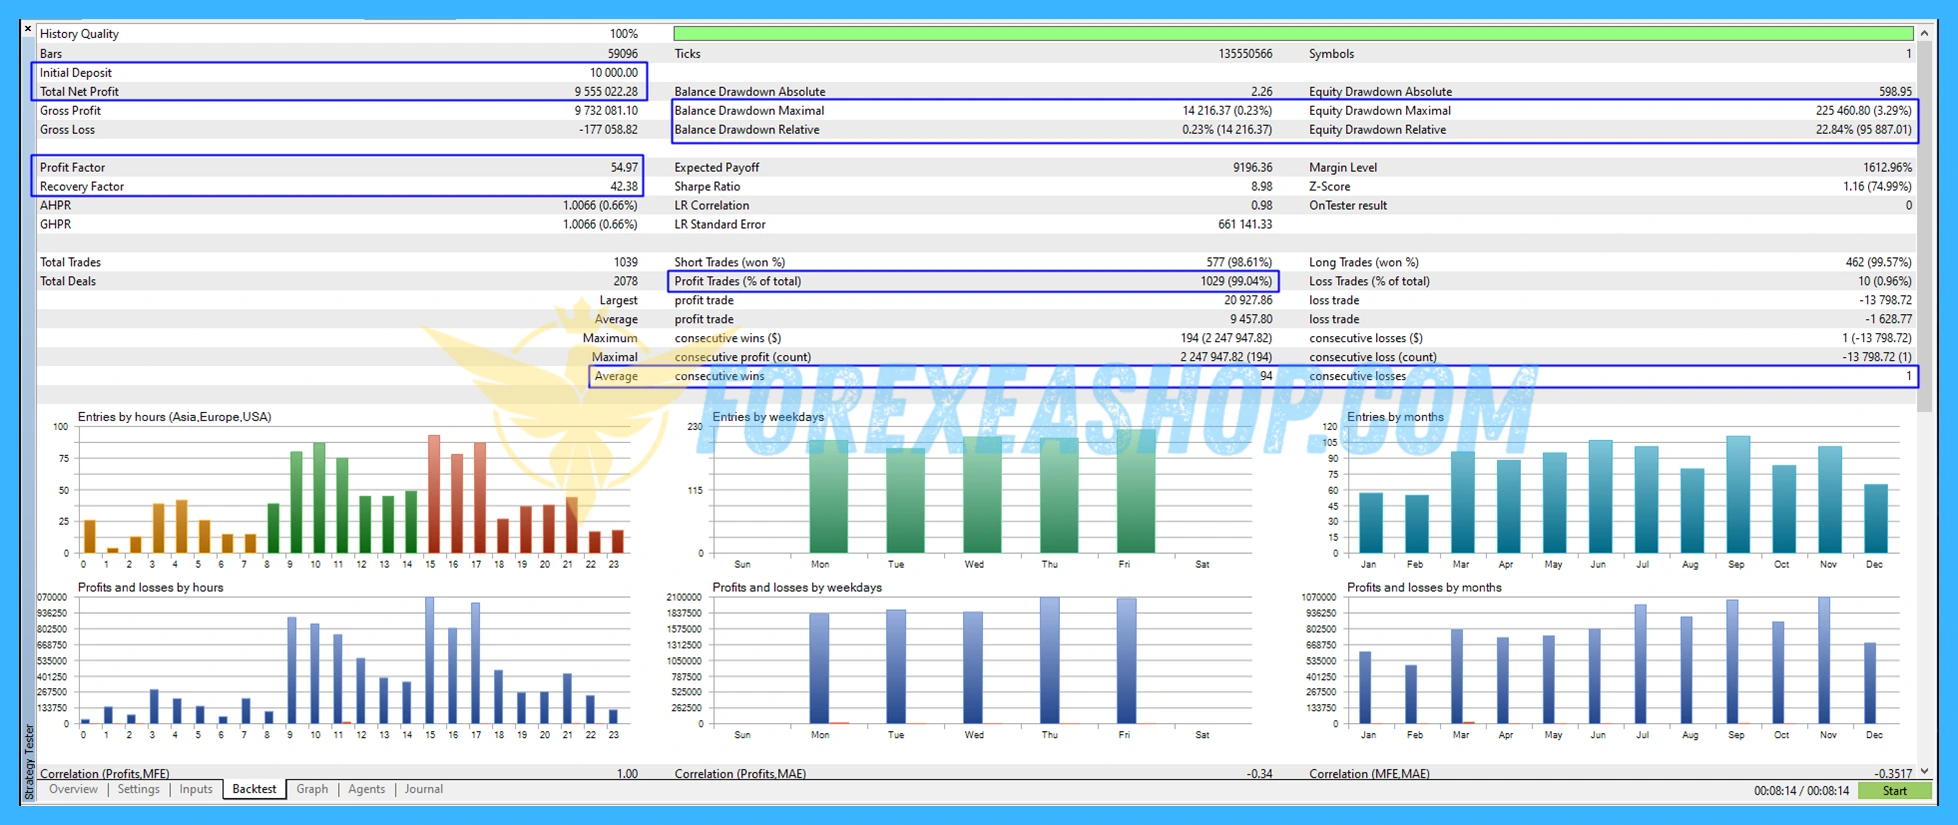1958x825 pixels.
Task: Select the Profit Factor value 54.97
Action: point(624,168)
